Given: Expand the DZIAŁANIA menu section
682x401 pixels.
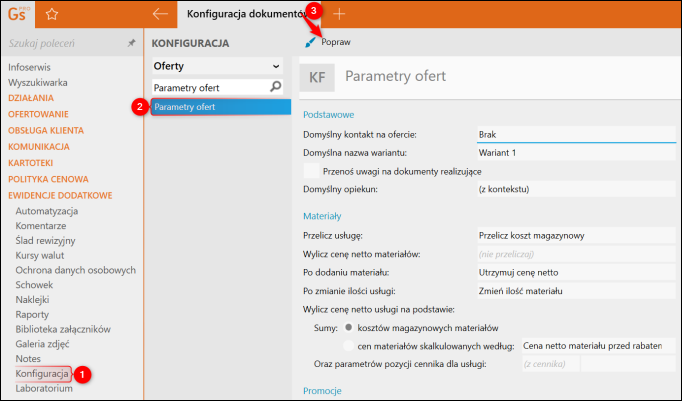Looking at the screenshot, I should (31, 98).
